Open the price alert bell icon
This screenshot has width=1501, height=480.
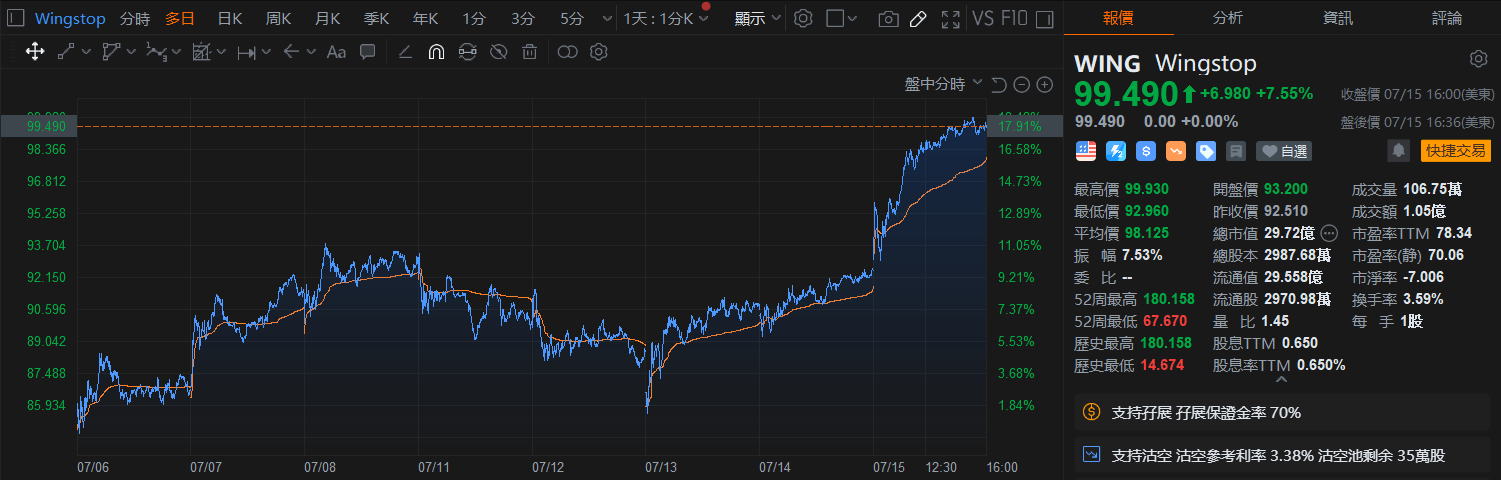tap(1398, 151)
